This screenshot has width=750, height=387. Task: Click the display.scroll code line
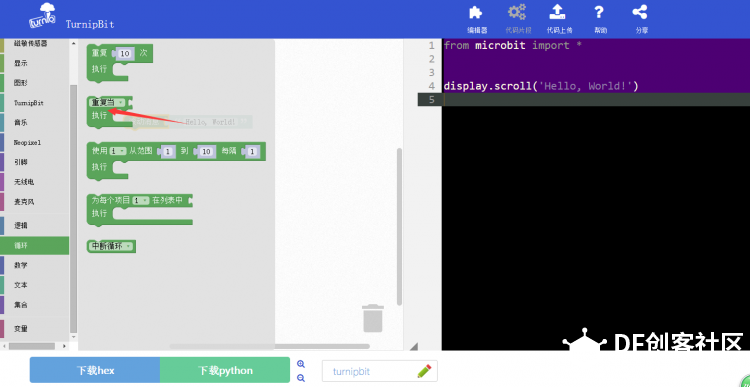(x=541, y=86)
